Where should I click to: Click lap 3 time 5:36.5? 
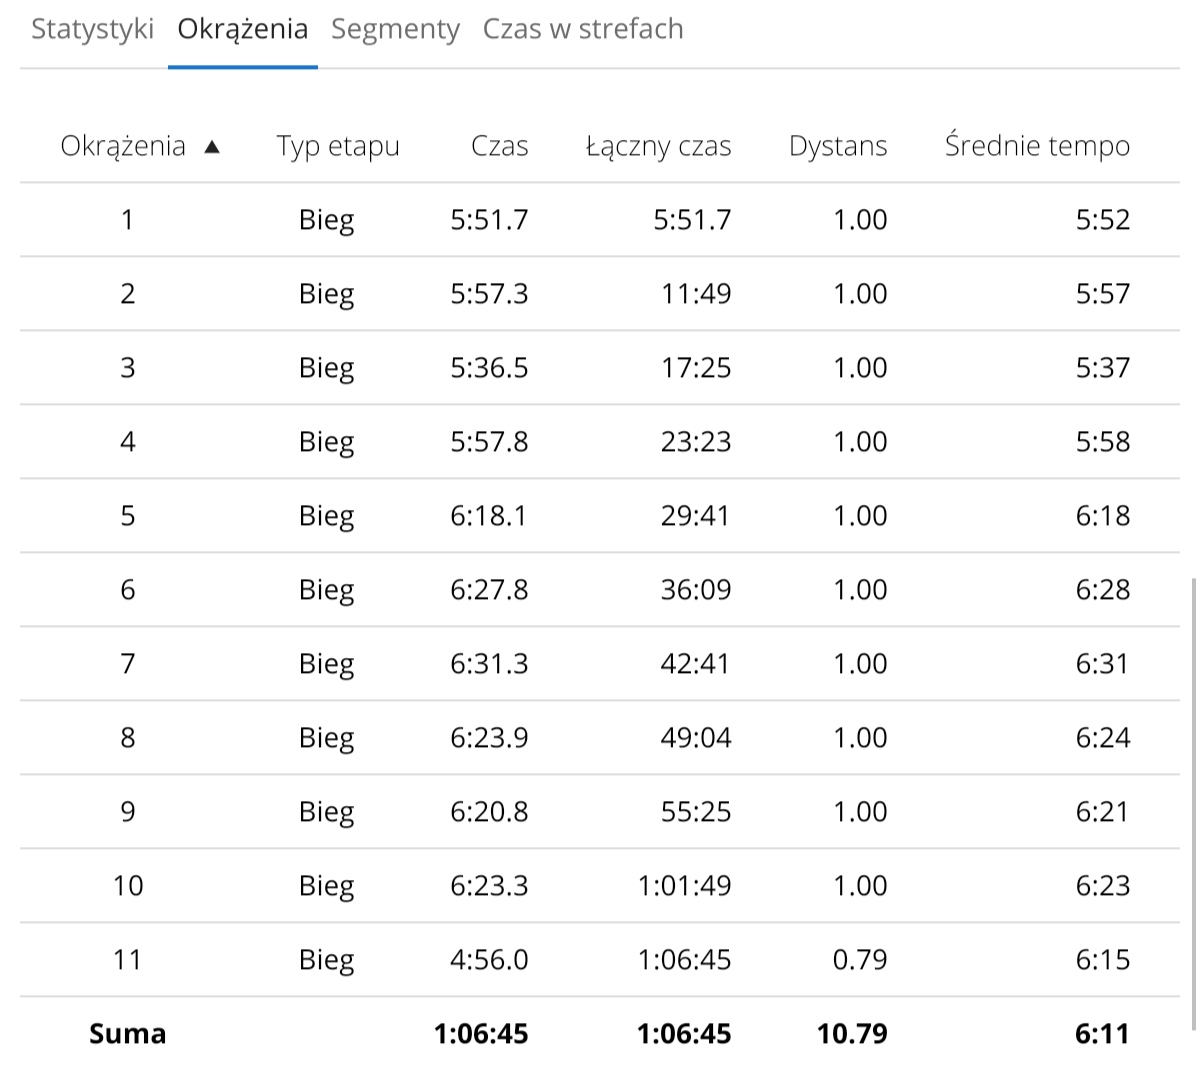click(489, 368)
